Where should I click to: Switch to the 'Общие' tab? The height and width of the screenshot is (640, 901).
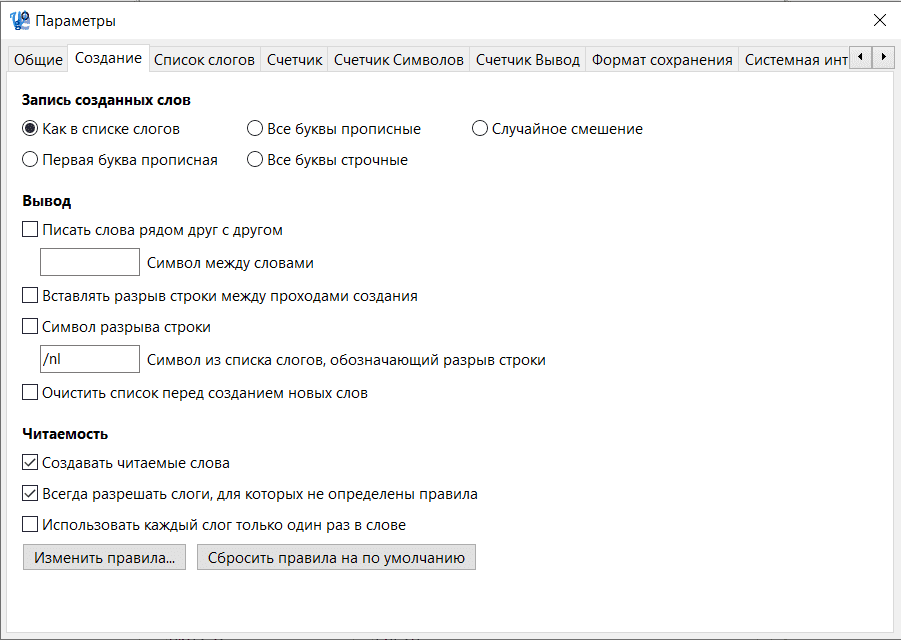[38, 60]
